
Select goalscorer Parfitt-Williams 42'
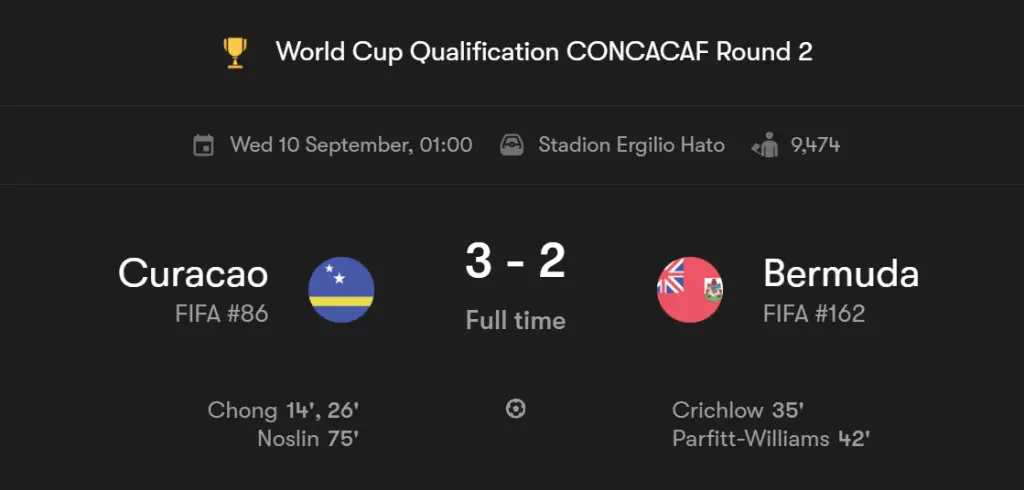coord(771,438)
